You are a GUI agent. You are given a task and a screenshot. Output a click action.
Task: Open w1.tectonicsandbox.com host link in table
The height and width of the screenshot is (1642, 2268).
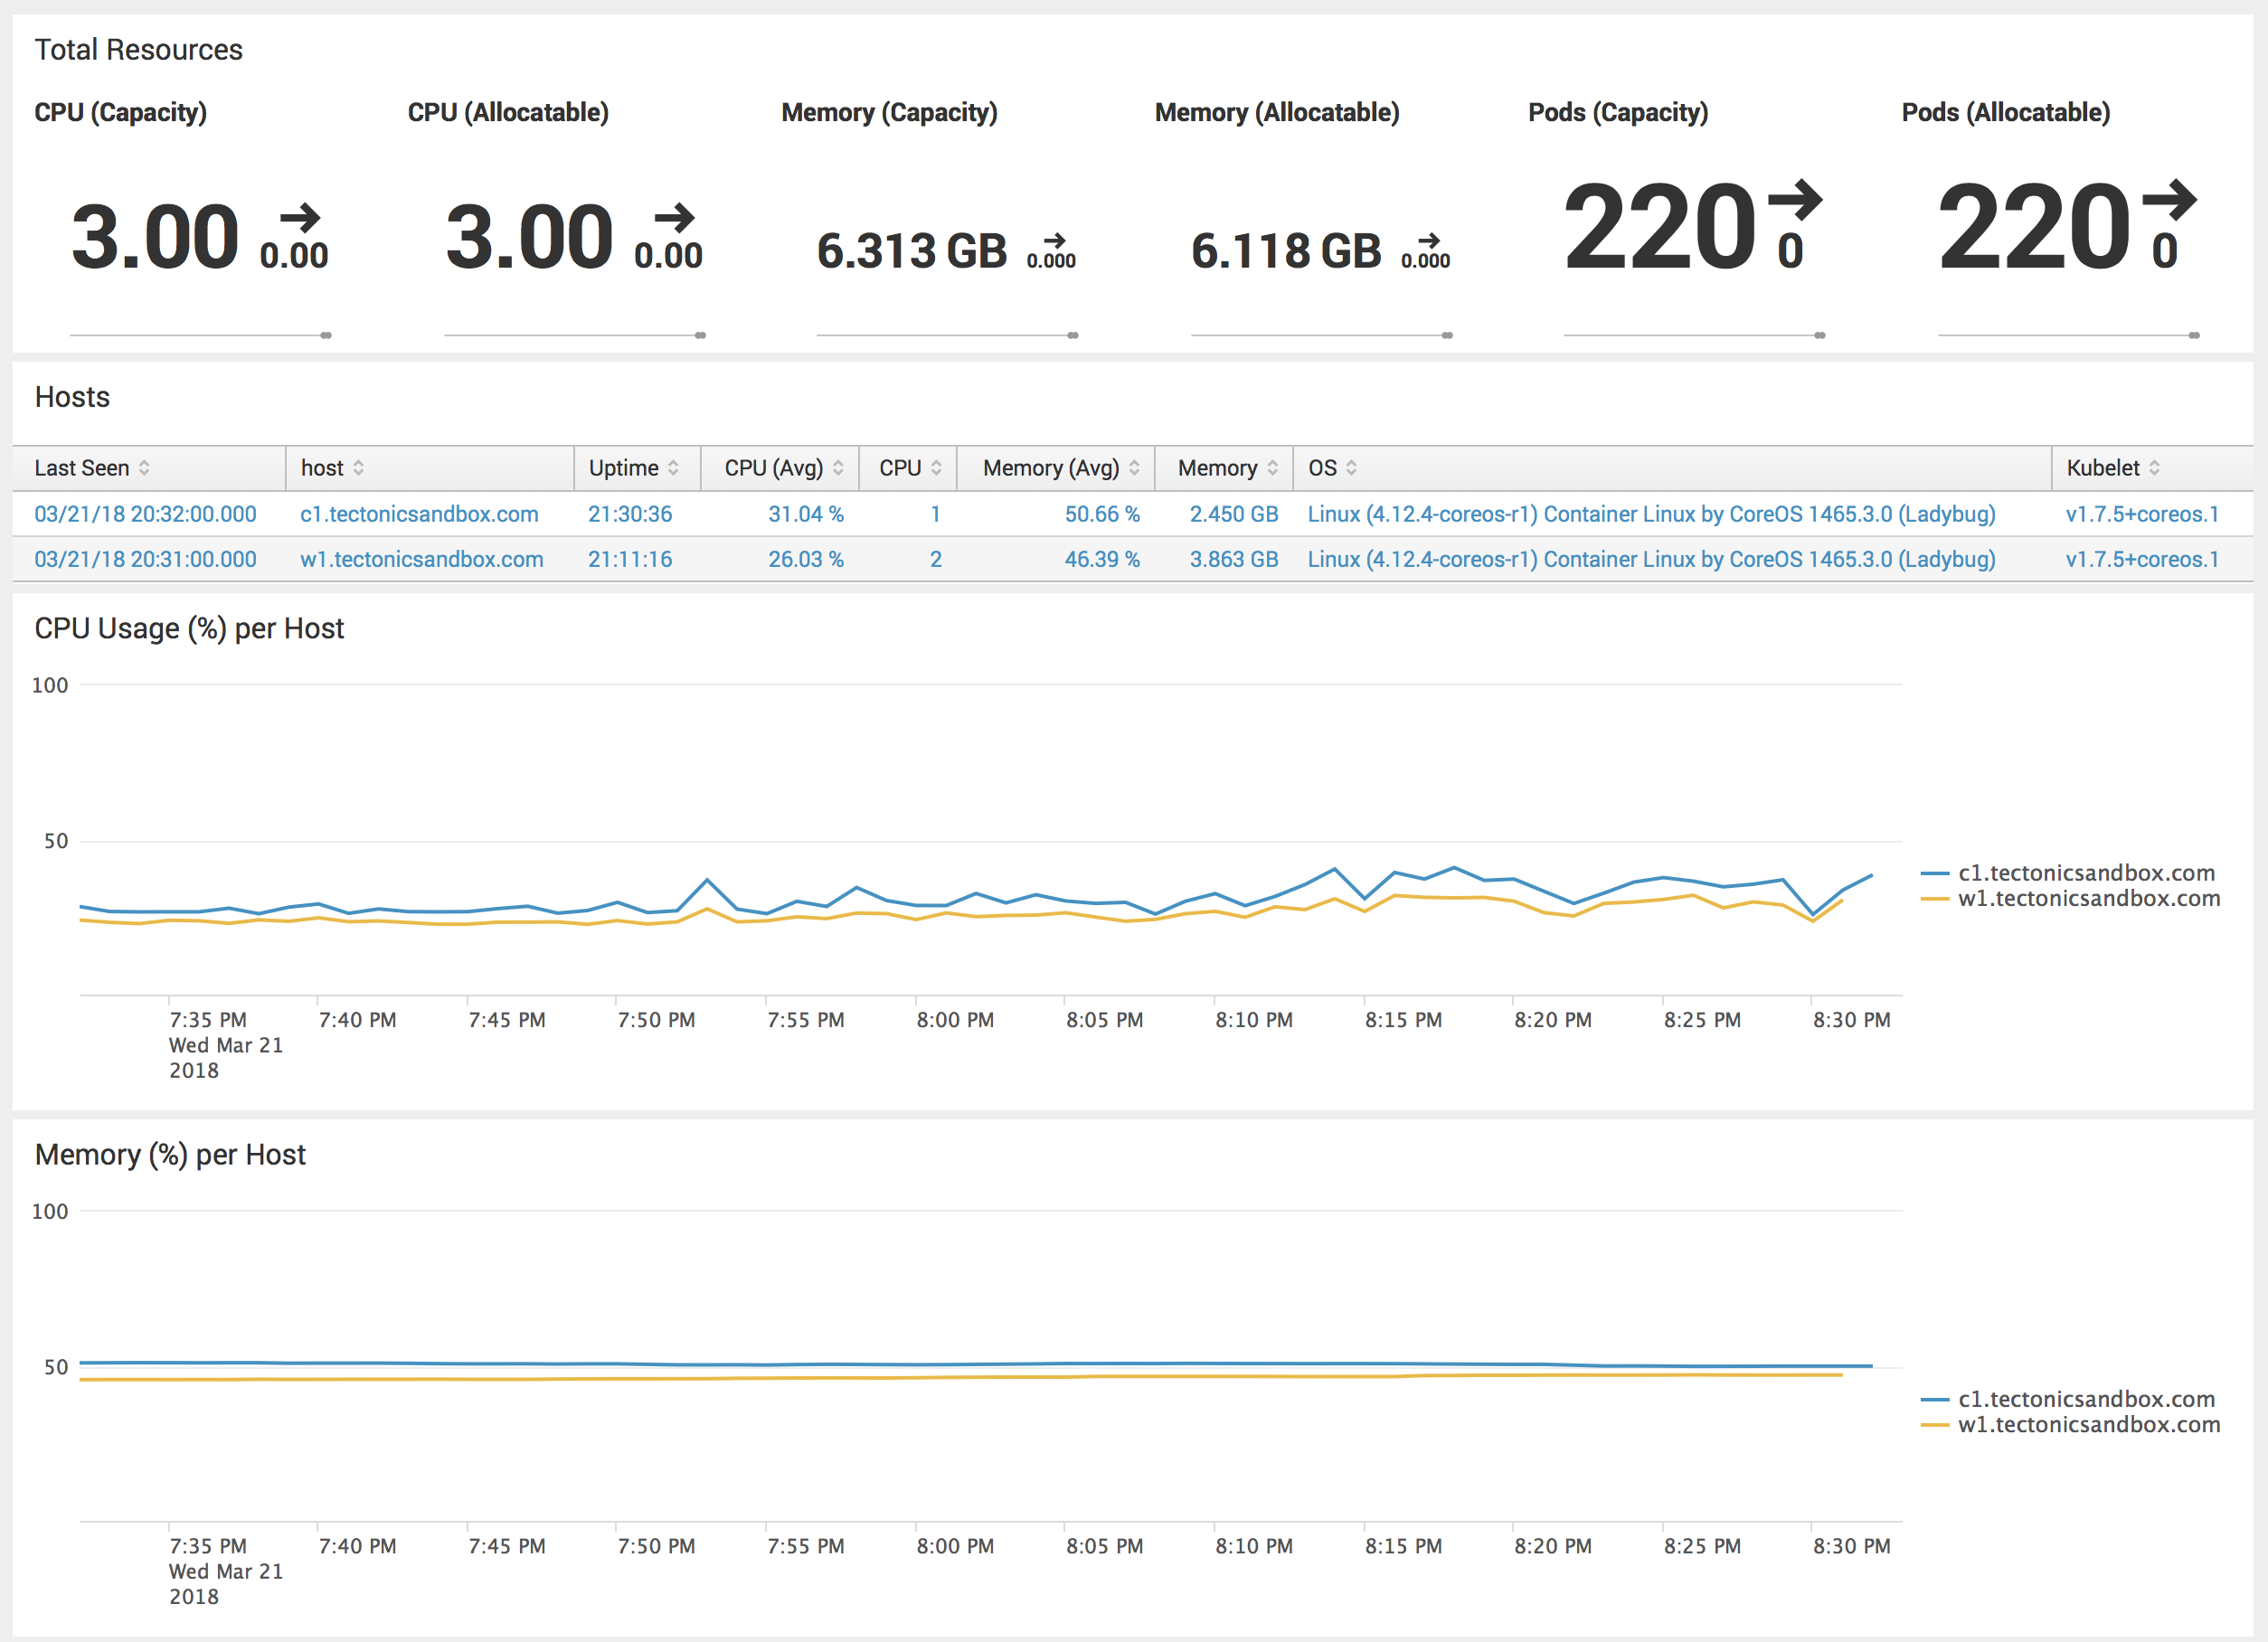click(422, 559)
